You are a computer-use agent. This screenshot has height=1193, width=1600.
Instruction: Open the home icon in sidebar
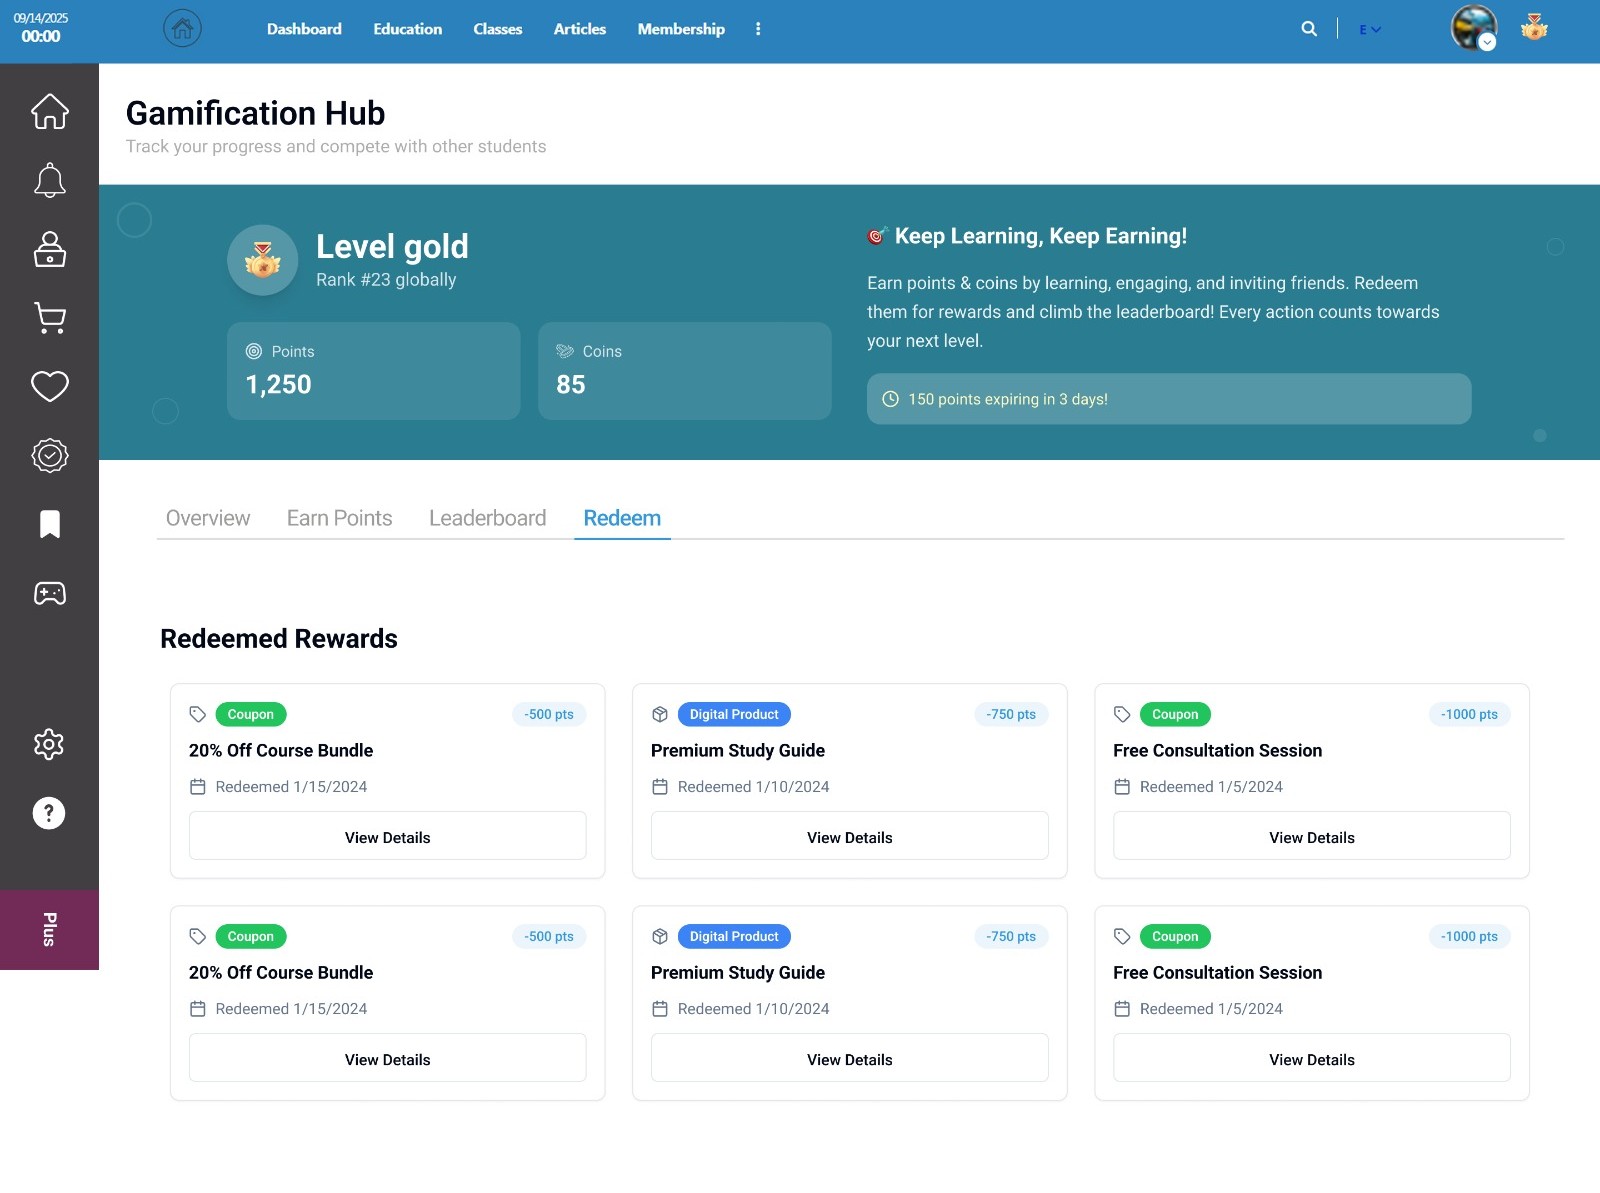point(49,111)
